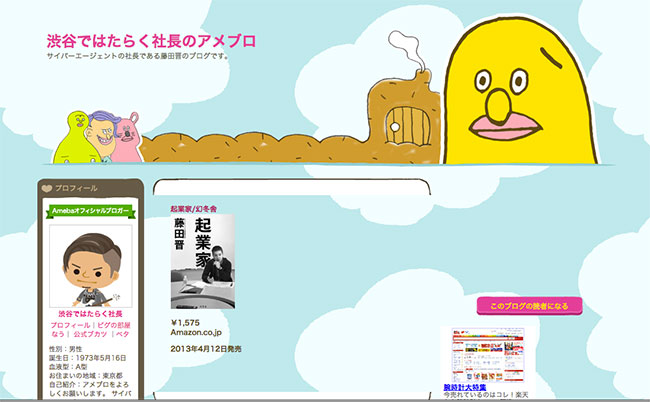
Task: Open the 渋谷ではたらく社長 name link under avatar
Action: (90, 314)
